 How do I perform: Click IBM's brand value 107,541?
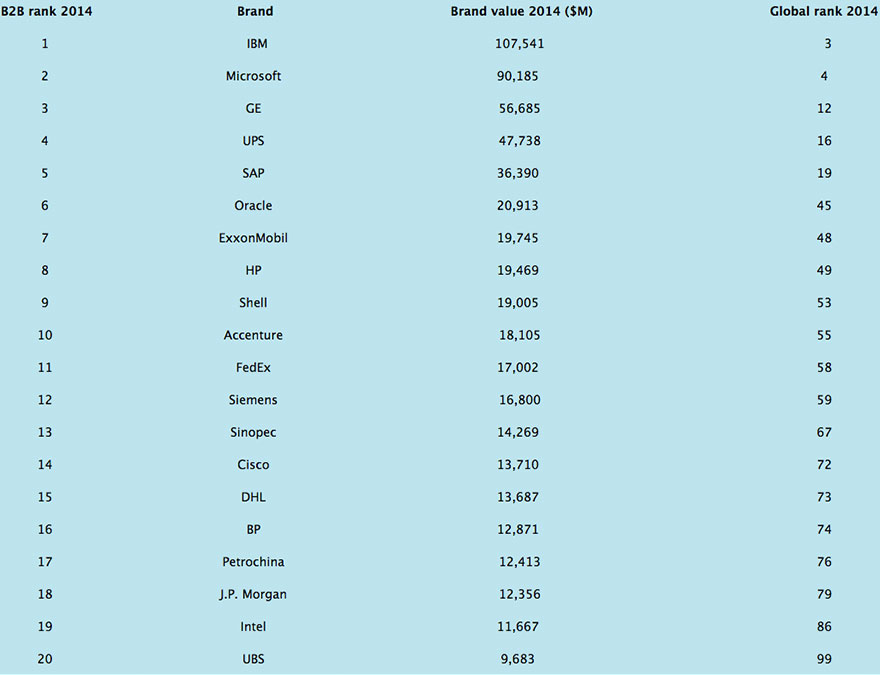point(519,44)
